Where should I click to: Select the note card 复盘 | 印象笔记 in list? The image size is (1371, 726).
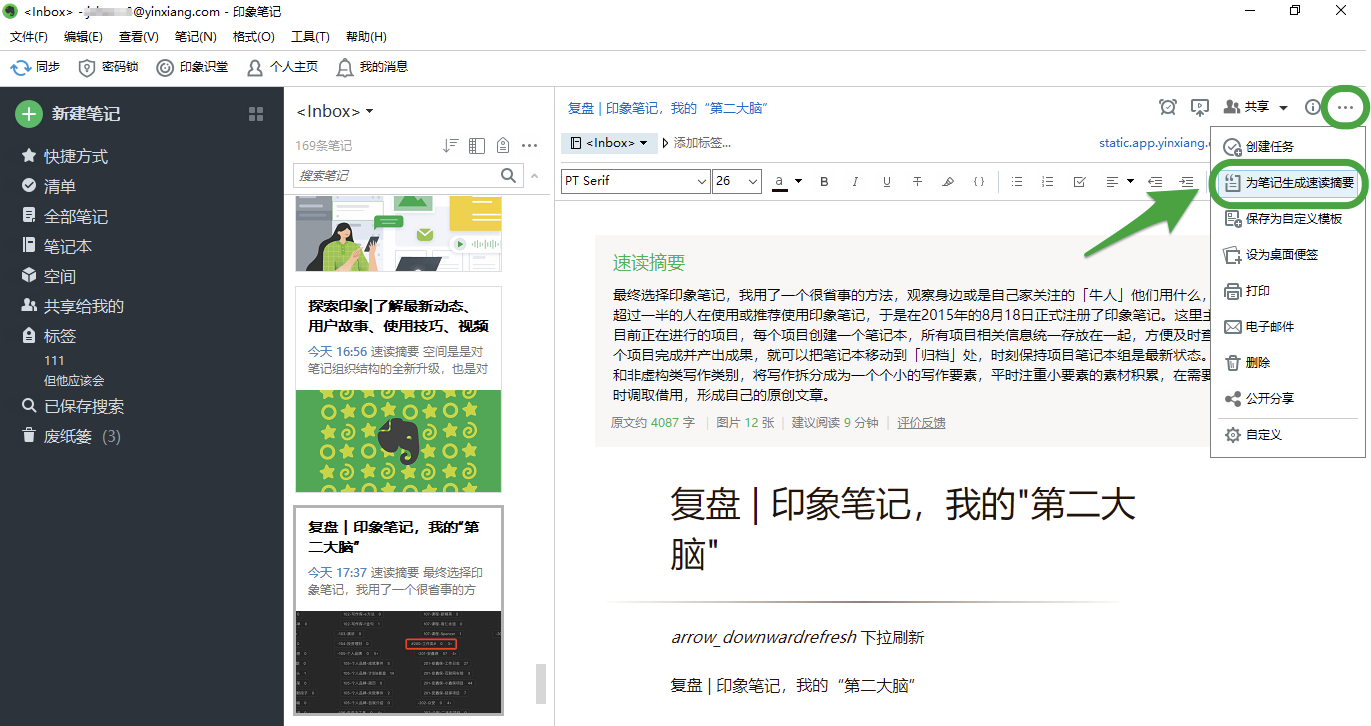coord(398,610)
